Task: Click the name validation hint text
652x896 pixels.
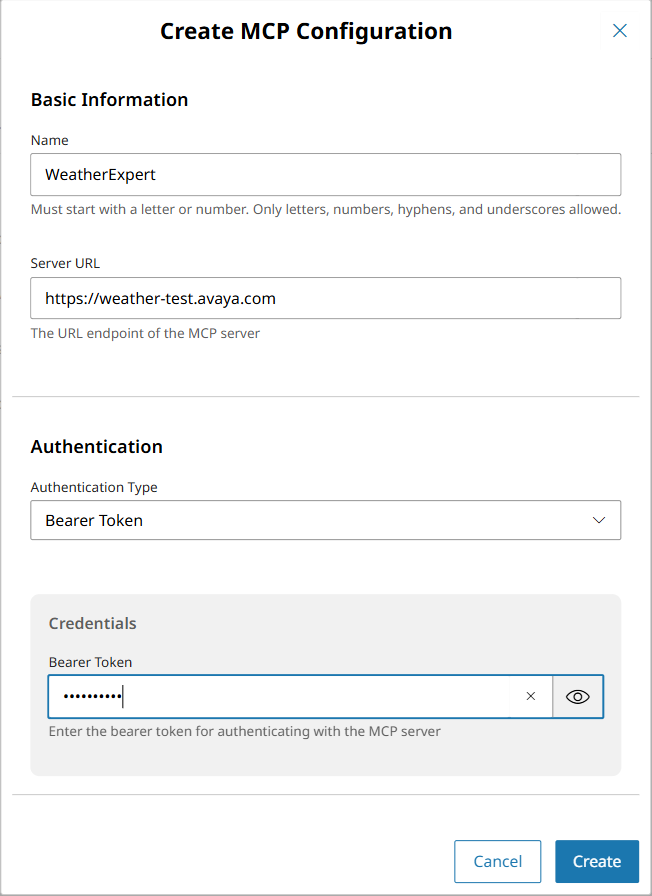Action: 326,209
